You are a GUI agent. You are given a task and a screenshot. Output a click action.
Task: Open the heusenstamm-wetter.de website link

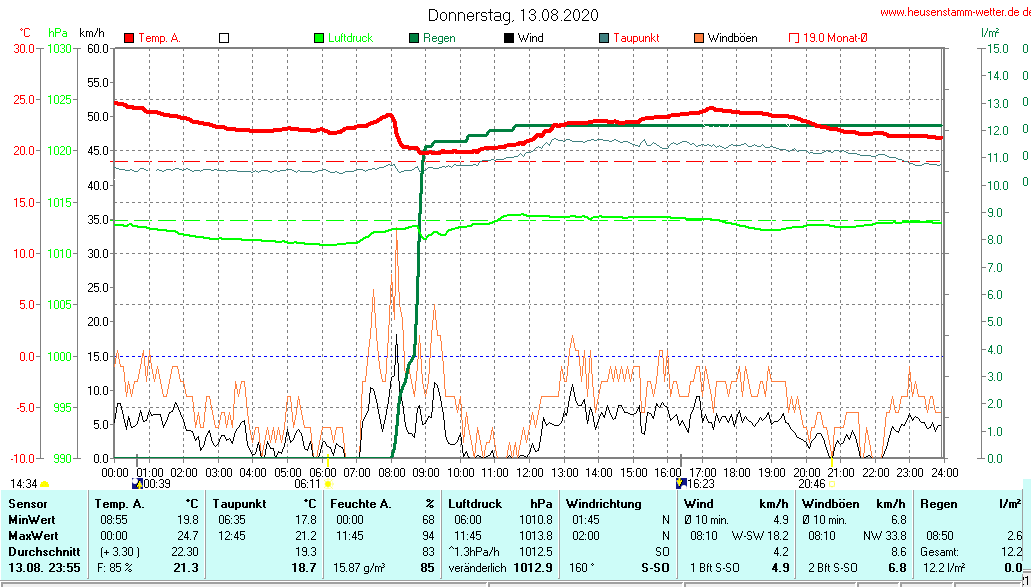(x=955, y=12)
